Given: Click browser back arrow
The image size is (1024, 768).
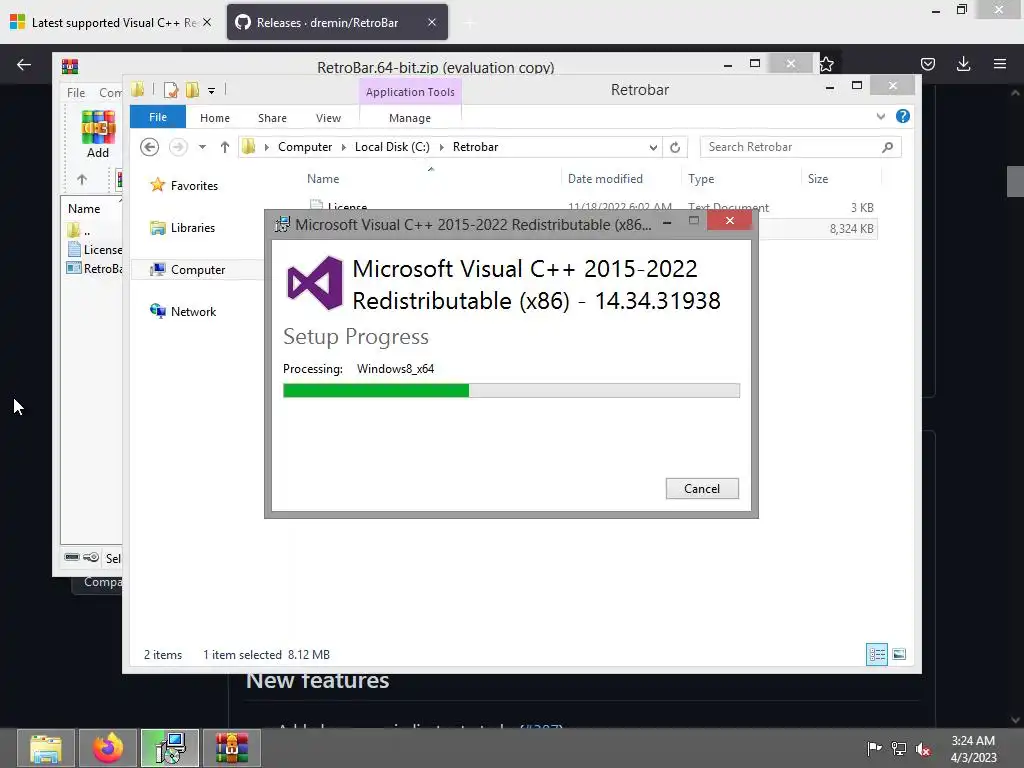Looking at the screenshot, I should click(24, 64).
